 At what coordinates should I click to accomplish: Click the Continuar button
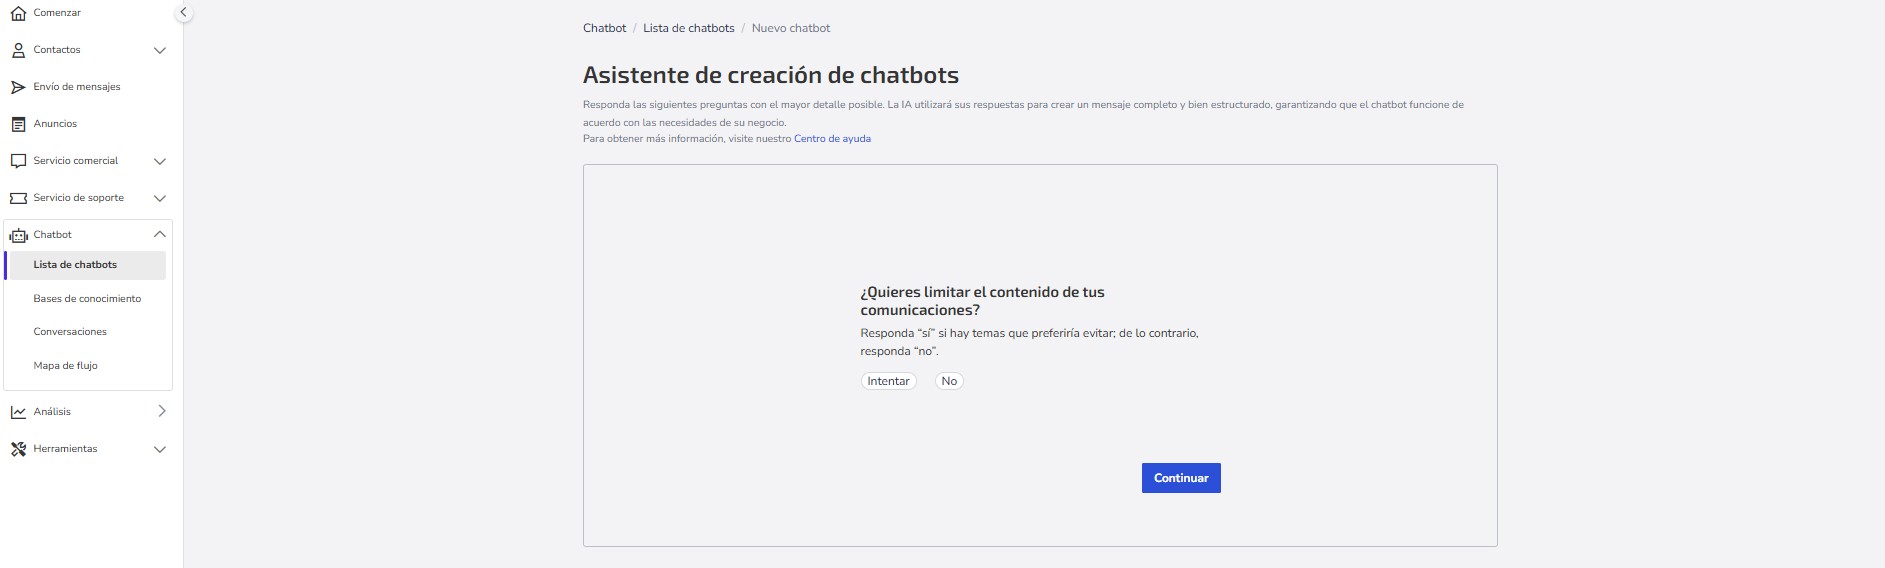(1181, 478)
